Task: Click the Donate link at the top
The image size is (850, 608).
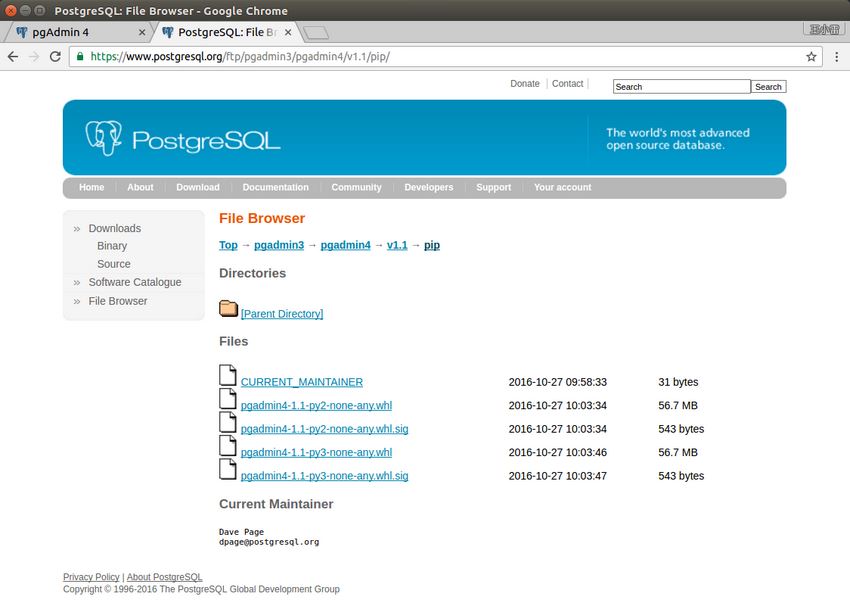Action: pos(525,84)
